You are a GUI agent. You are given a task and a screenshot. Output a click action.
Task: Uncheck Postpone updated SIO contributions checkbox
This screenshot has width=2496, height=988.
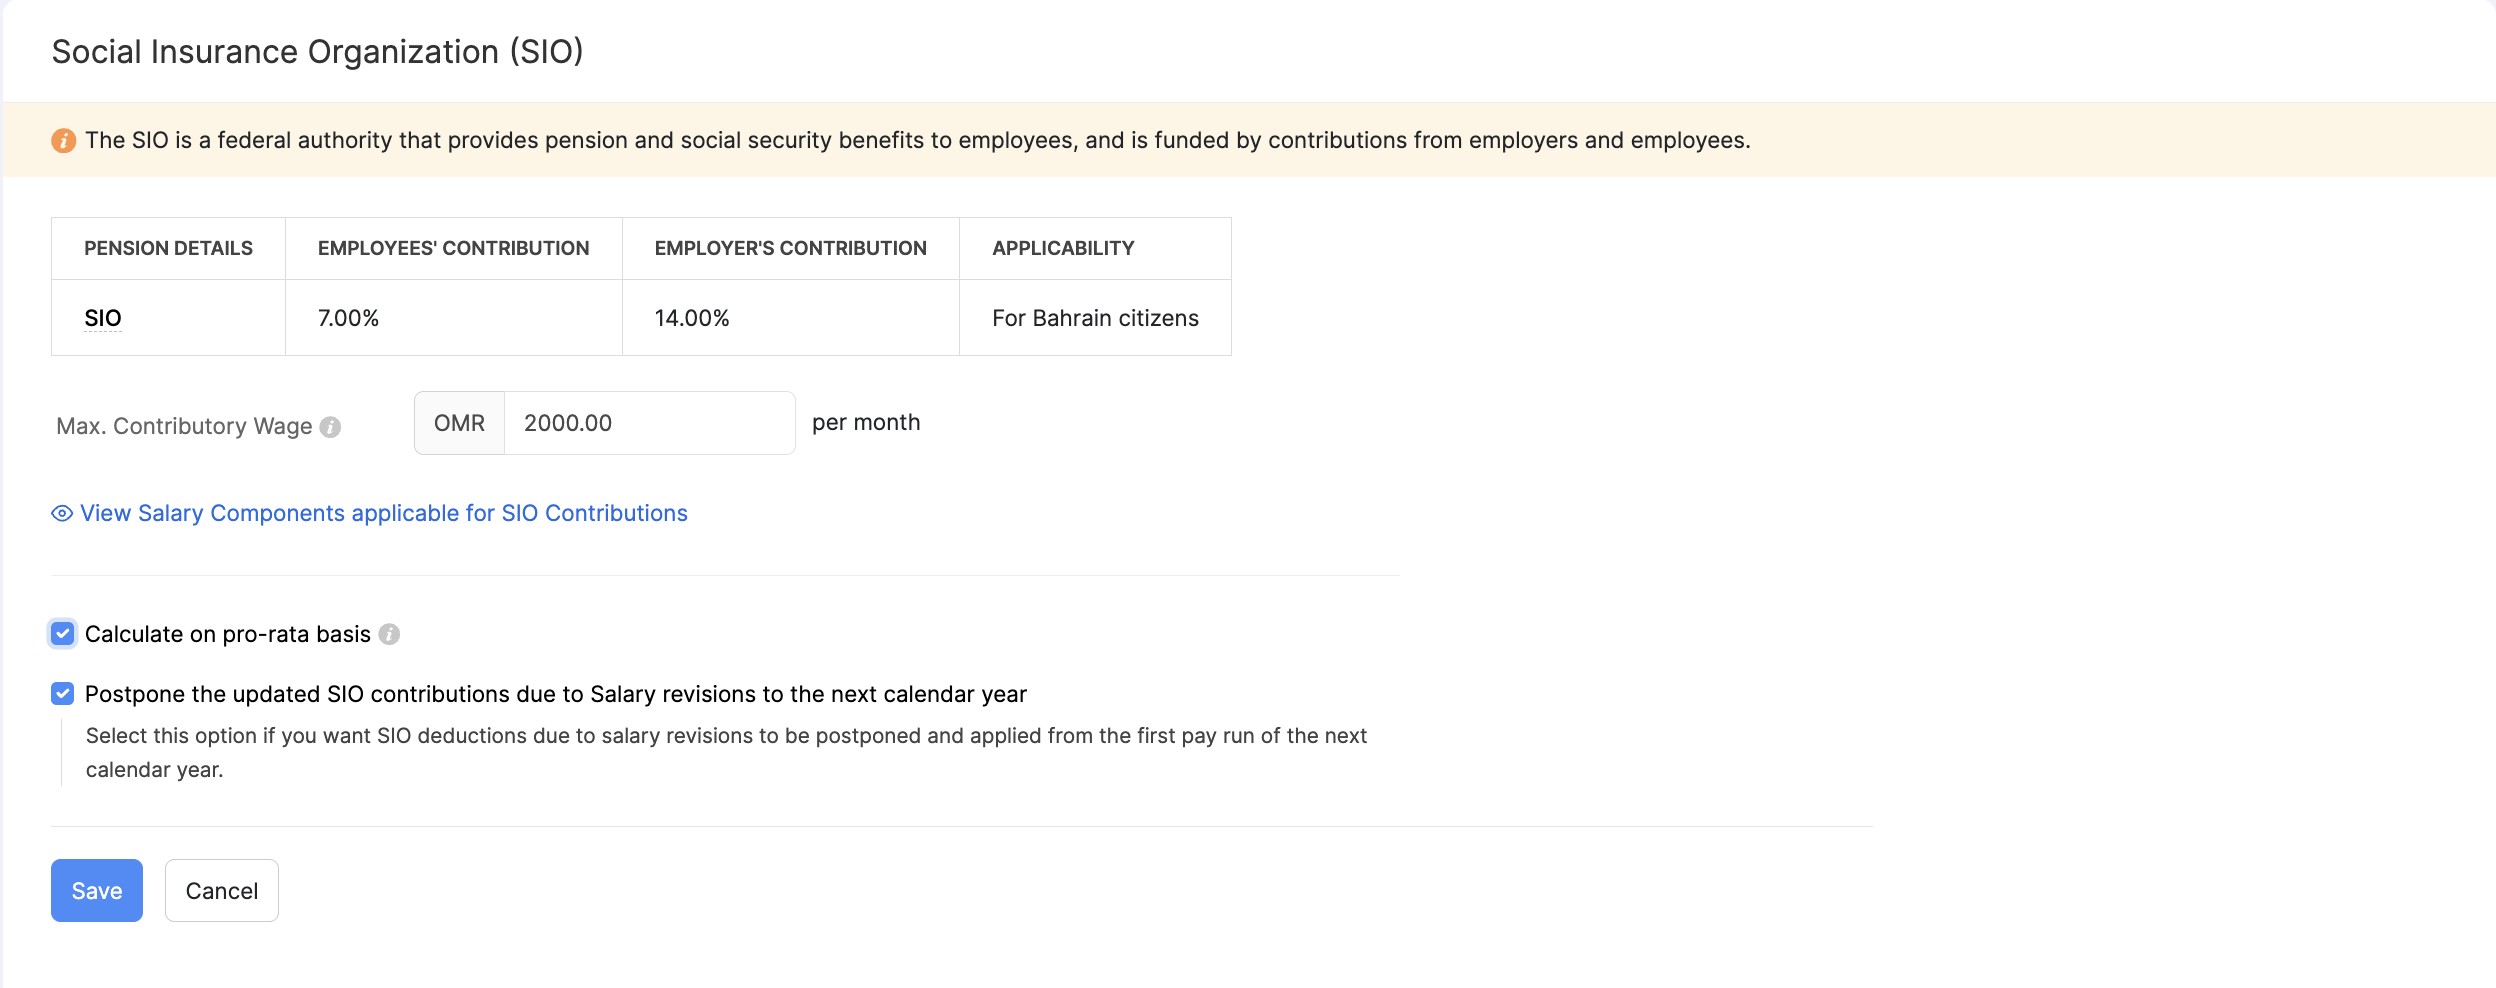[x=63, y=694]
